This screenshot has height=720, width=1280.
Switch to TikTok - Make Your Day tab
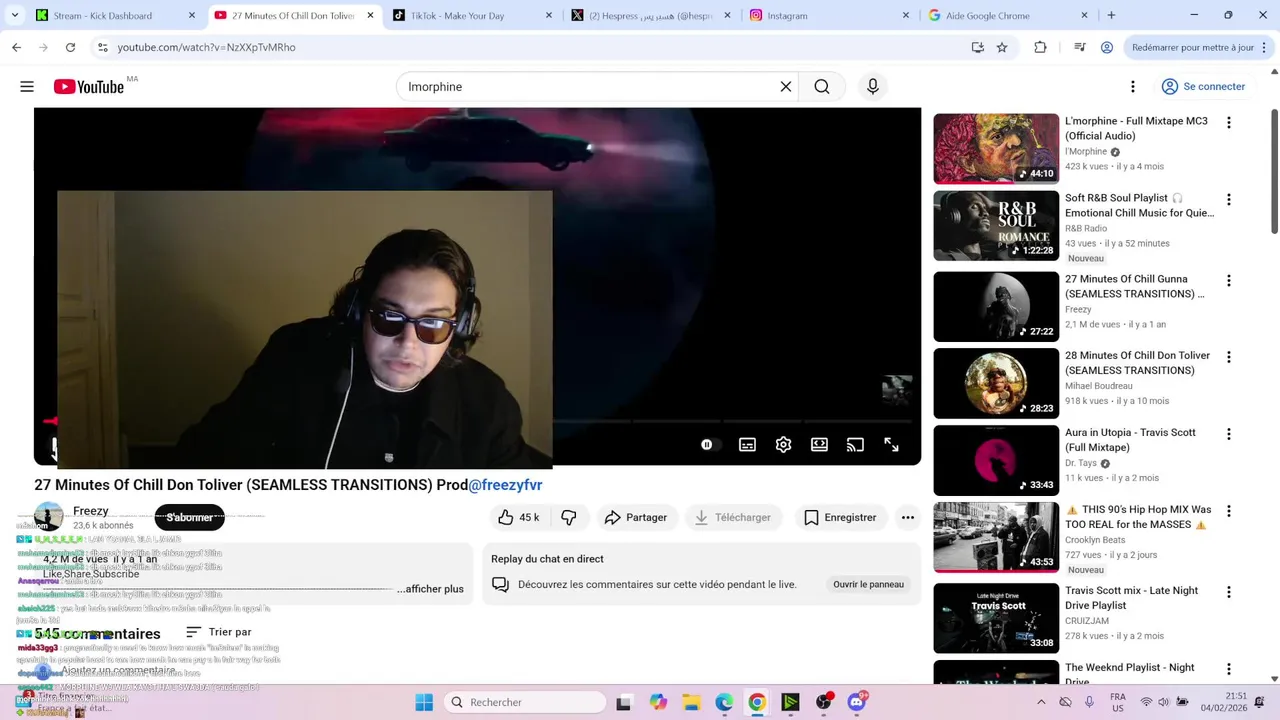(x=472, y=16)
